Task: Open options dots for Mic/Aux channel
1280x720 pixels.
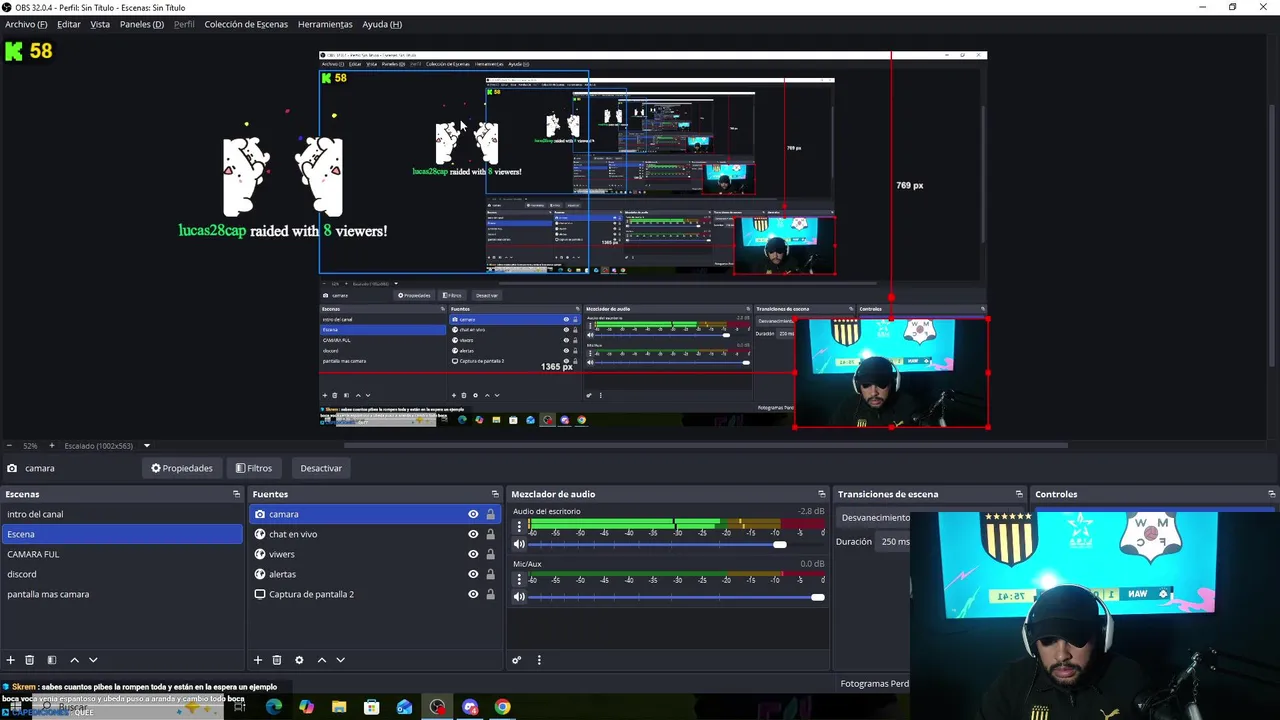Action: click(519, 580)
